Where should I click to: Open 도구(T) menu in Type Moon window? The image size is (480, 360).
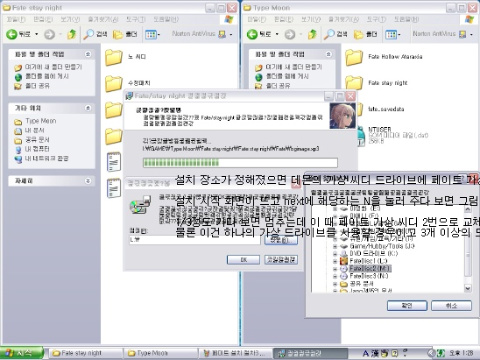[x=376, y=19]
